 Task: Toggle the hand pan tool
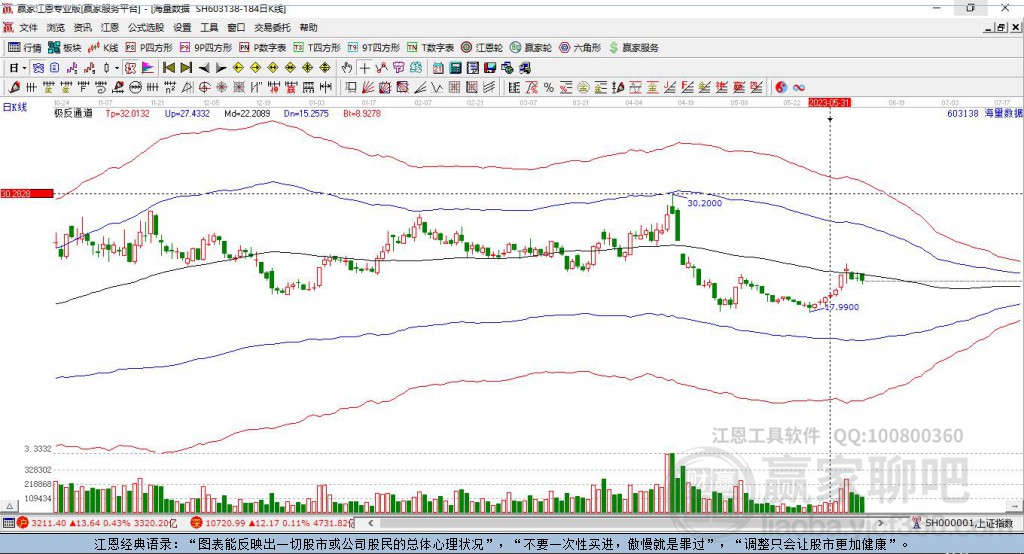[x=347, y=68]
